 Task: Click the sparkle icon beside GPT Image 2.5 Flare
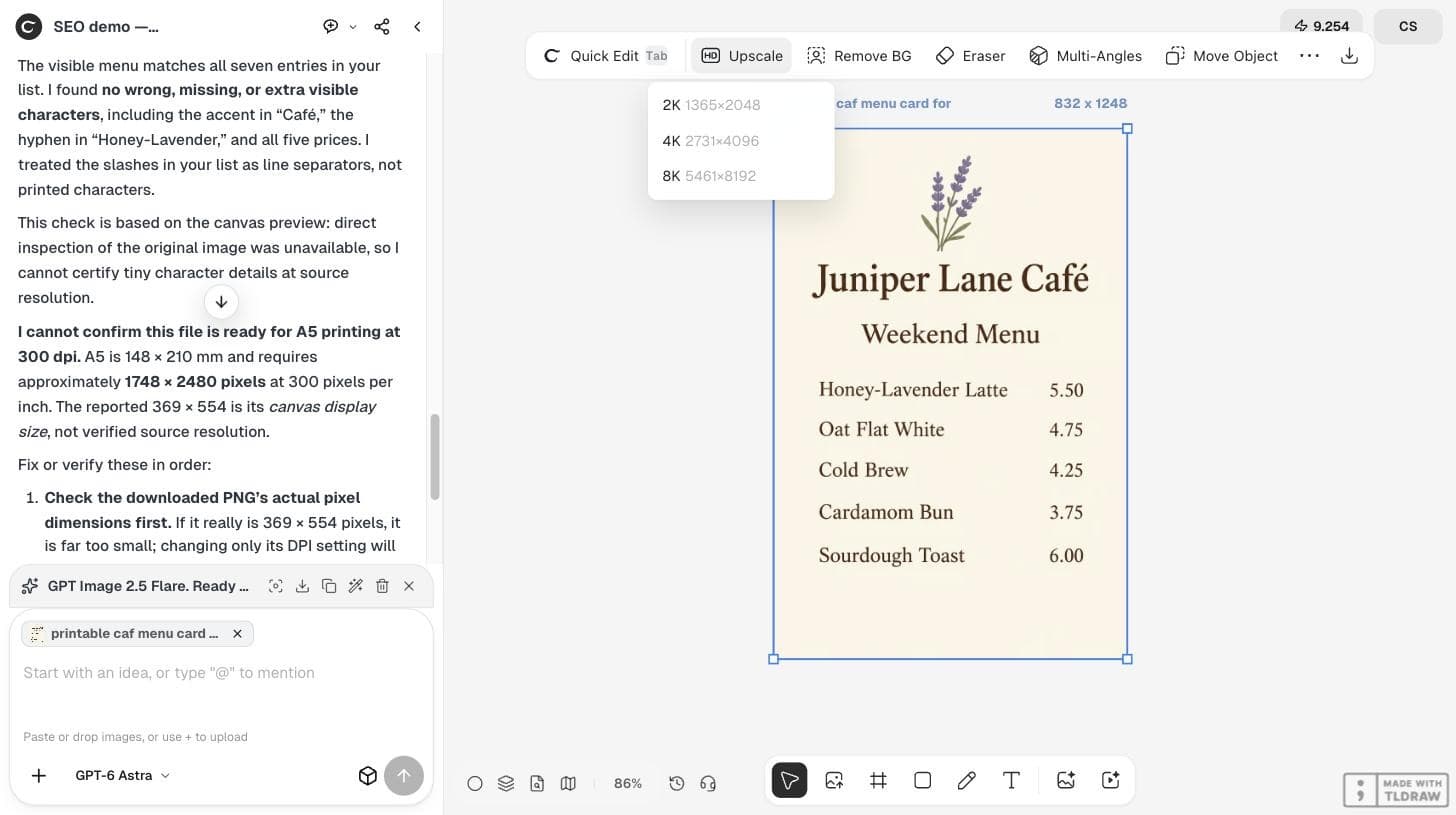pyautogui.click(x=30, y=586)
